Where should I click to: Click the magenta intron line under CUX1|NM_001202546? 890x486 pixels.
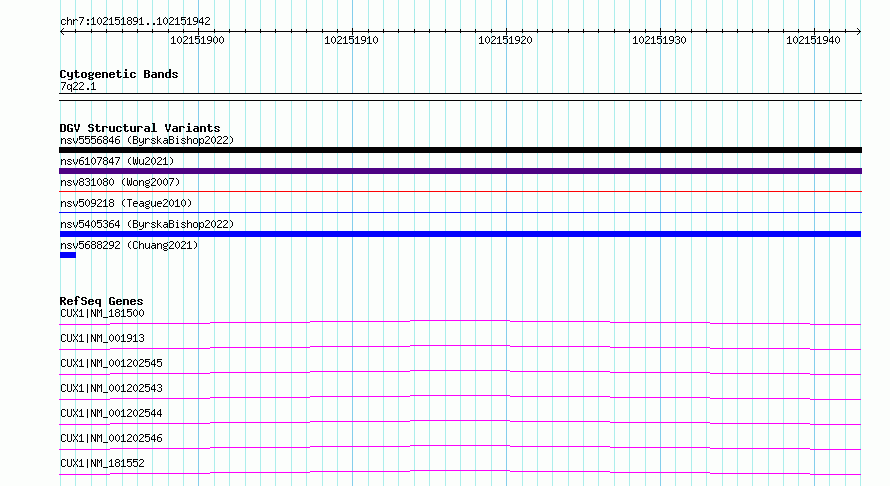[x=460, y=446]
